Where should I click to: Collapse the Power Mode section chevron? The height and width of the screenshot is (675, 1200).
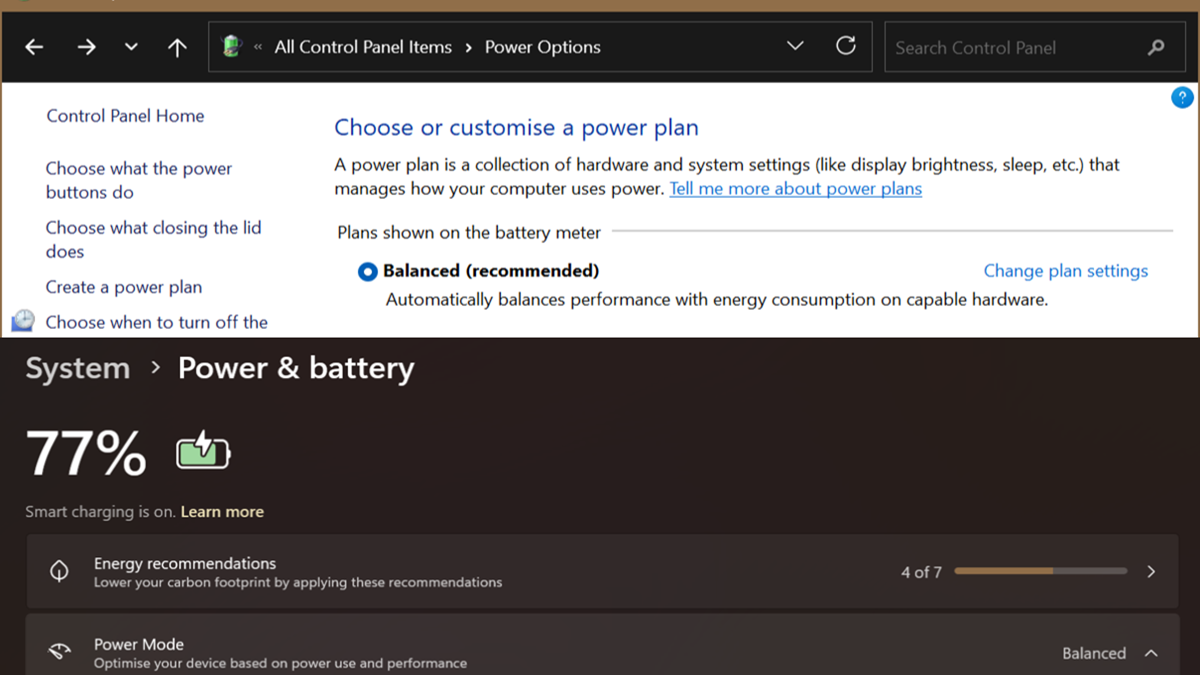pyautogui.click(x=1151, y=653)
